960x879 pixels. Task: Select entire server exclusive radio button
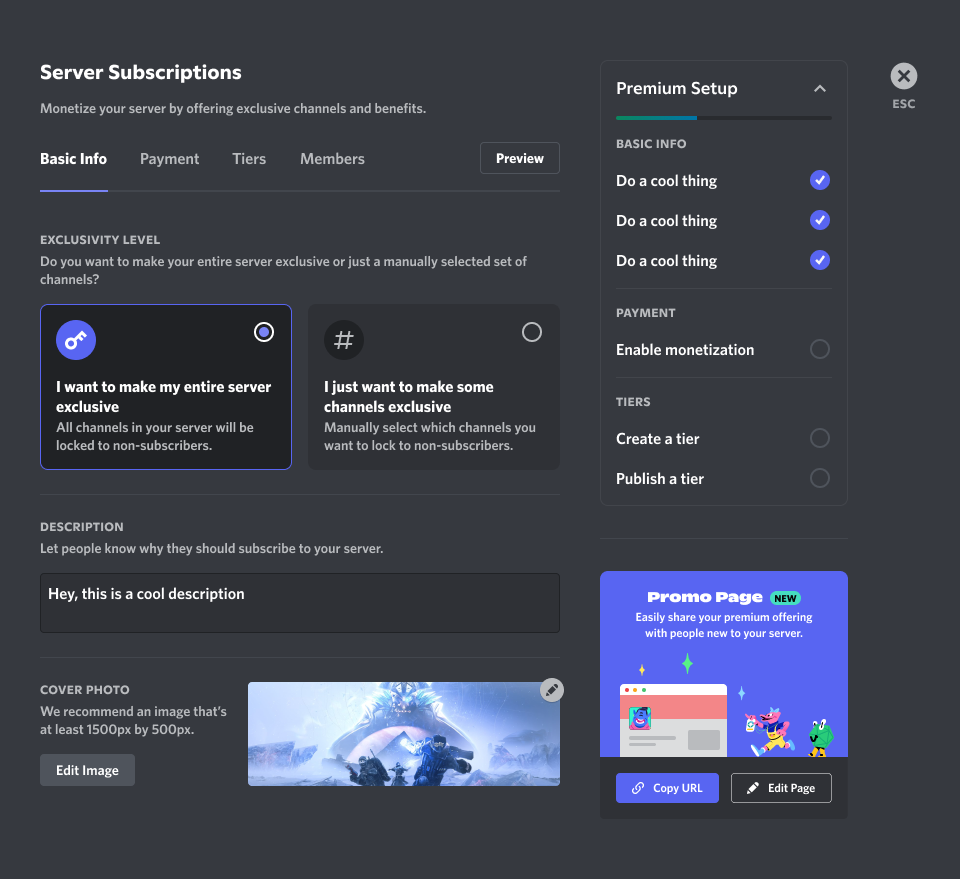coord(264,332)
